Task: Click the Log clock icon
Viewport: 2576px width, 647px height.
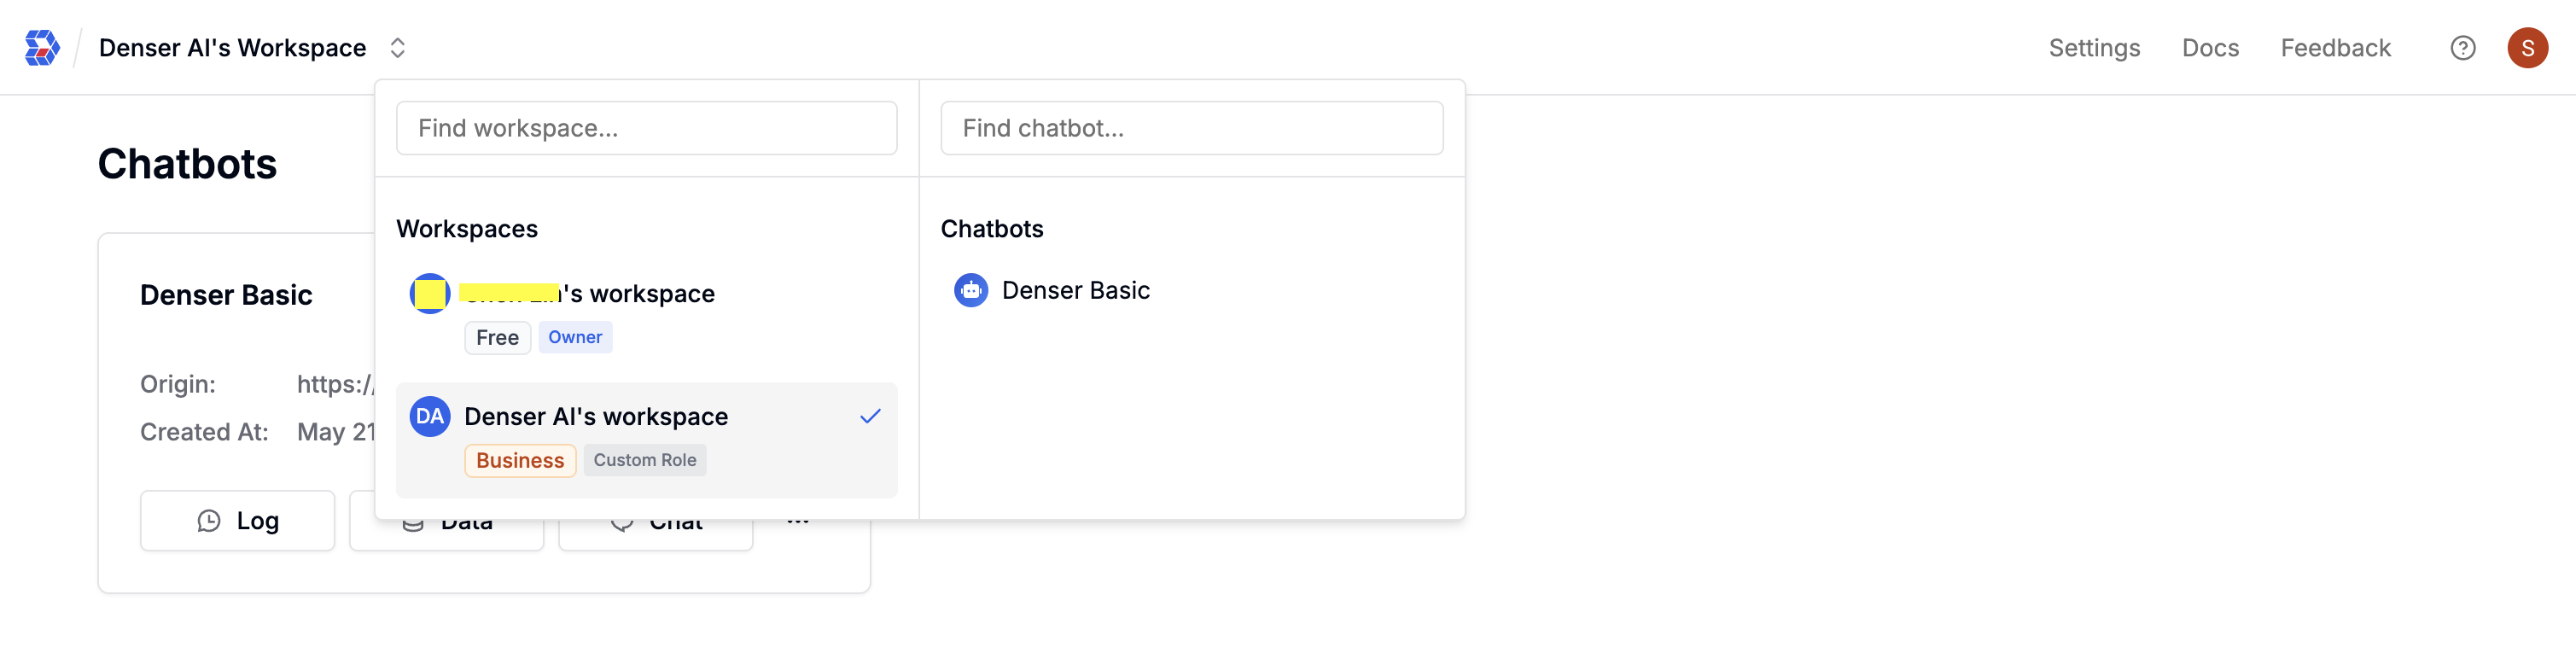Action: point(209,521)
